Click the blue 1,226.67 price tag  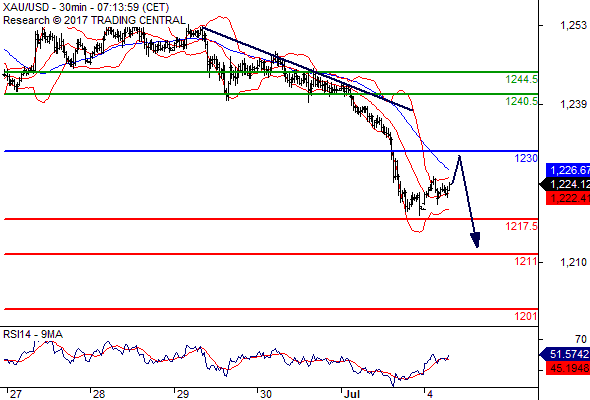pyautogui.click(x=568, y=170)
